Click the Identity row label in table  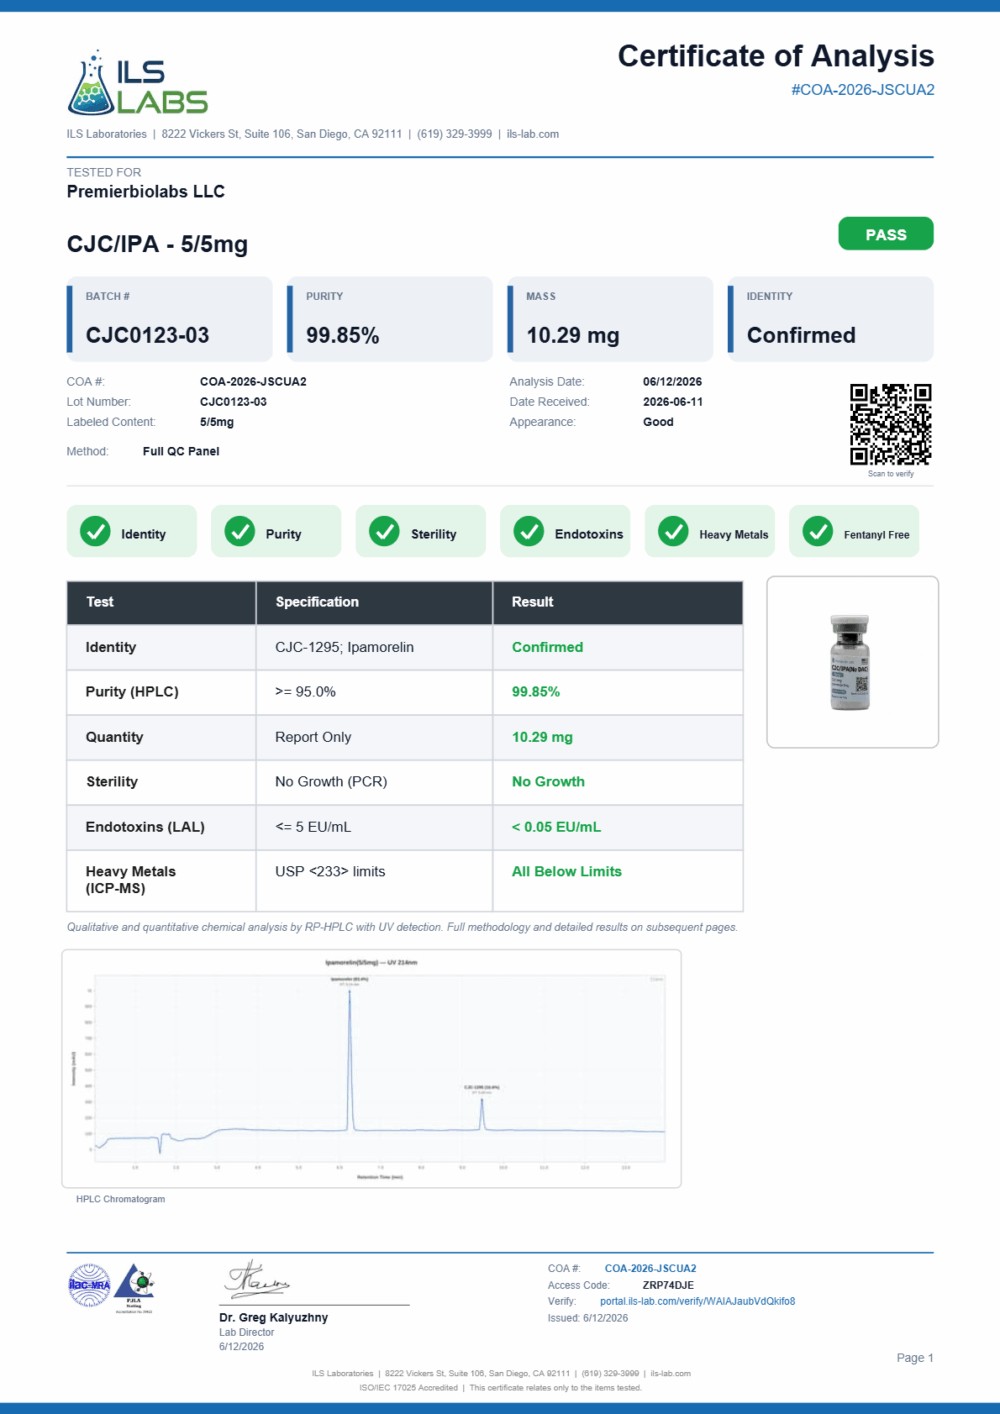pos(111,647)
